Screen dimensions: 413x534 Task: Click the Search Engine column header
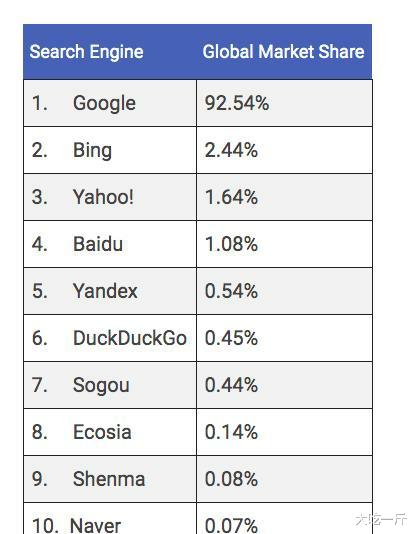point(86,52)
